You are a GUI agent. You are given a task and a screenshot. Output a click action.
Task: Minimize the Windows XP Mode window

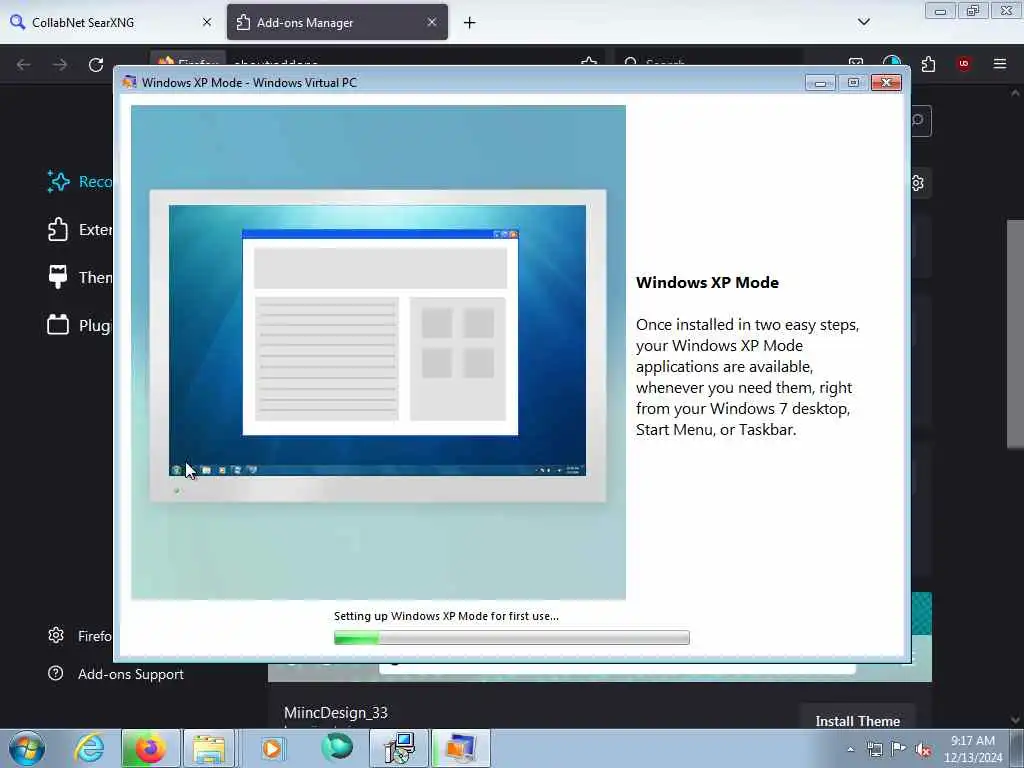820,82
